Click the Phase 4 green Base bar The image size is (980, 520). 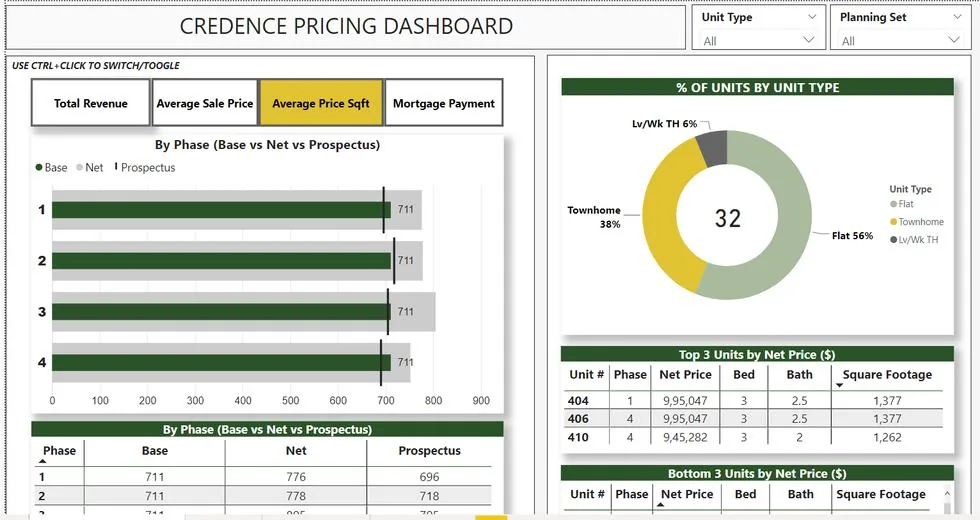pos(219,362)
